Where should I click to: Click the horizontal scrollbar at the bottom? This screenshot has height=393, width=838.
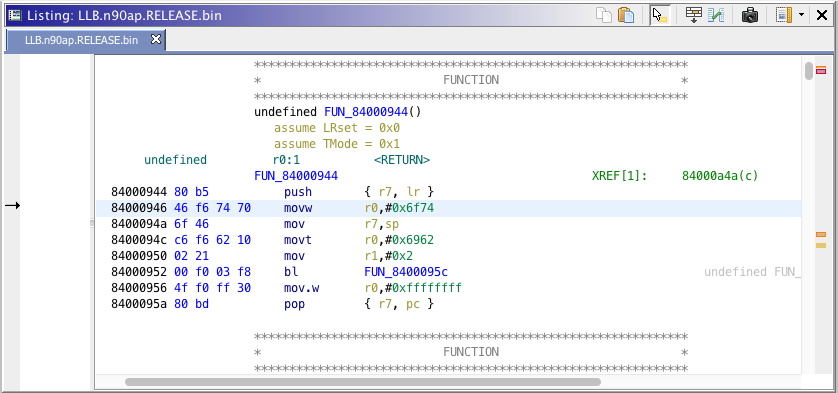pyautogui.click(x=362, y=382)
